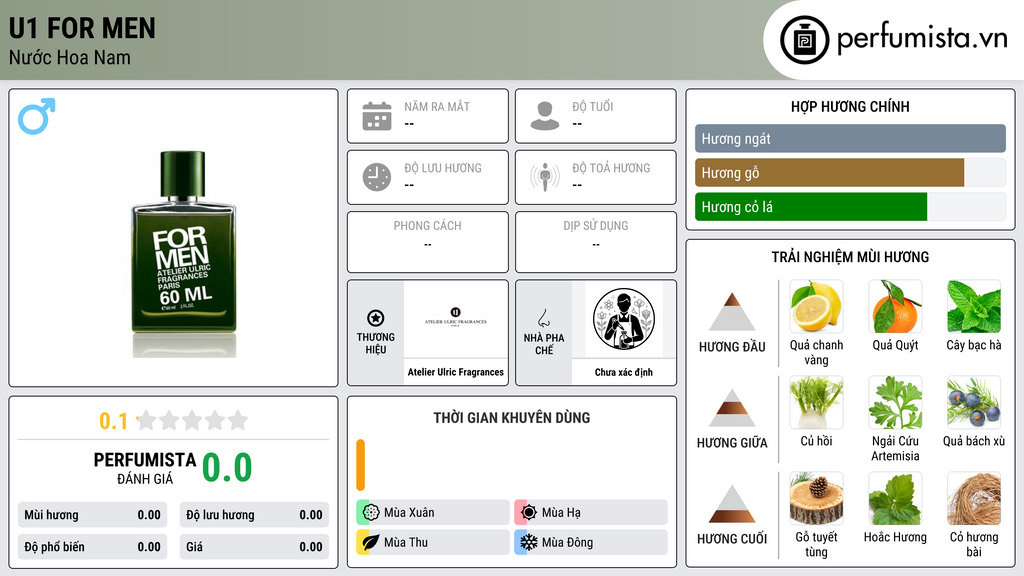
Task: Select the Mùa Xuân season option
Action: pyautogui.click(x=433, y=513)
